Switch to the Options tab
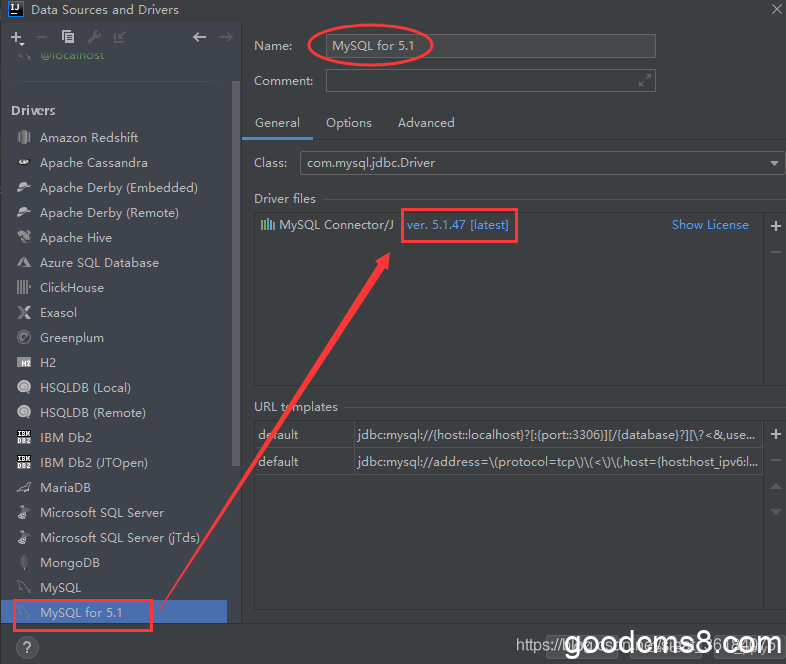 [349, 123]
